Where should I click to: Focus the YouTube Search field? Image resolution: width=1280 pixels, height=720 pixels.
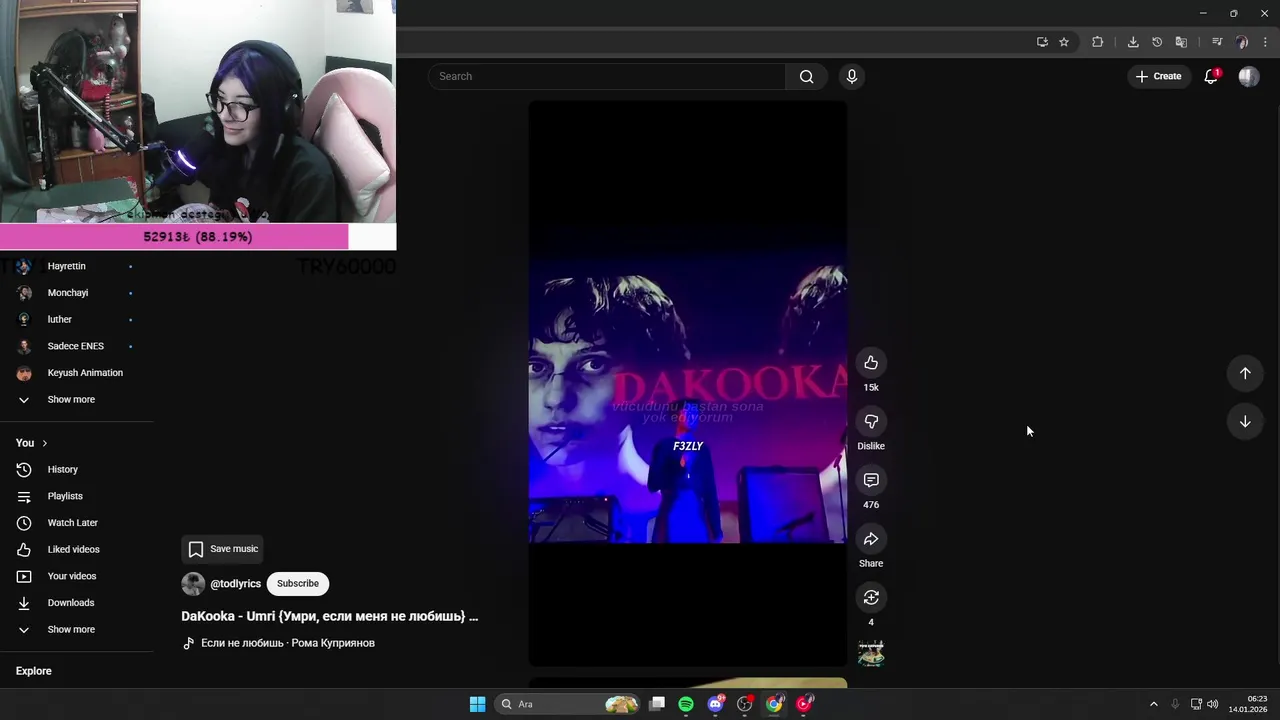coord(607,77)
